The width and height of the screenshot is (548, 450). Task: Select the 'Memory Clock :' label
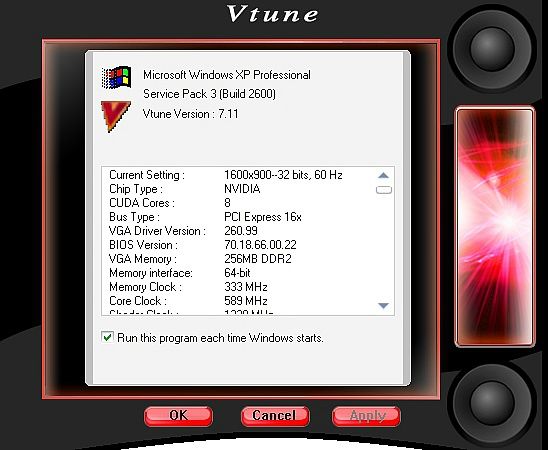tap(145, 287)
